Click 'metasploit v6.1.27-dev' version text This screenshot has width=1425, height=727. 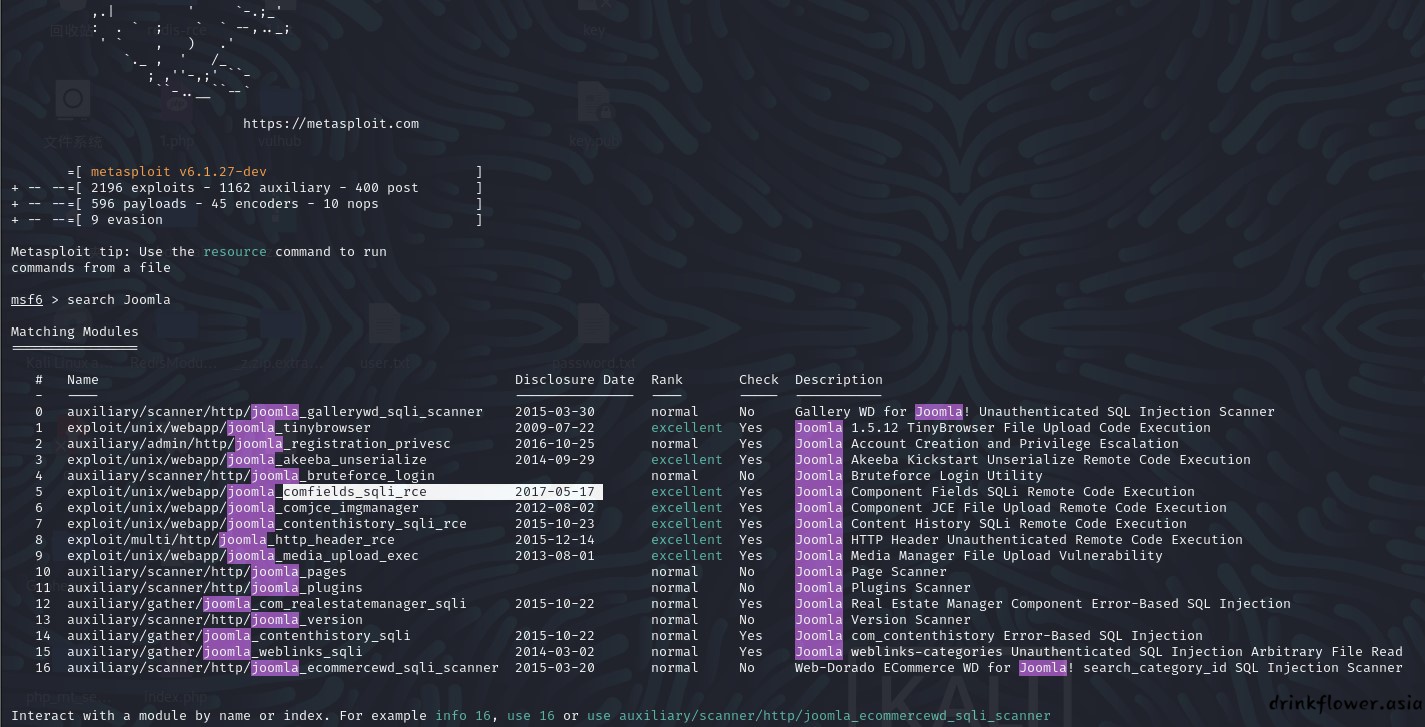pyautogui.click(x=179, y=172)
